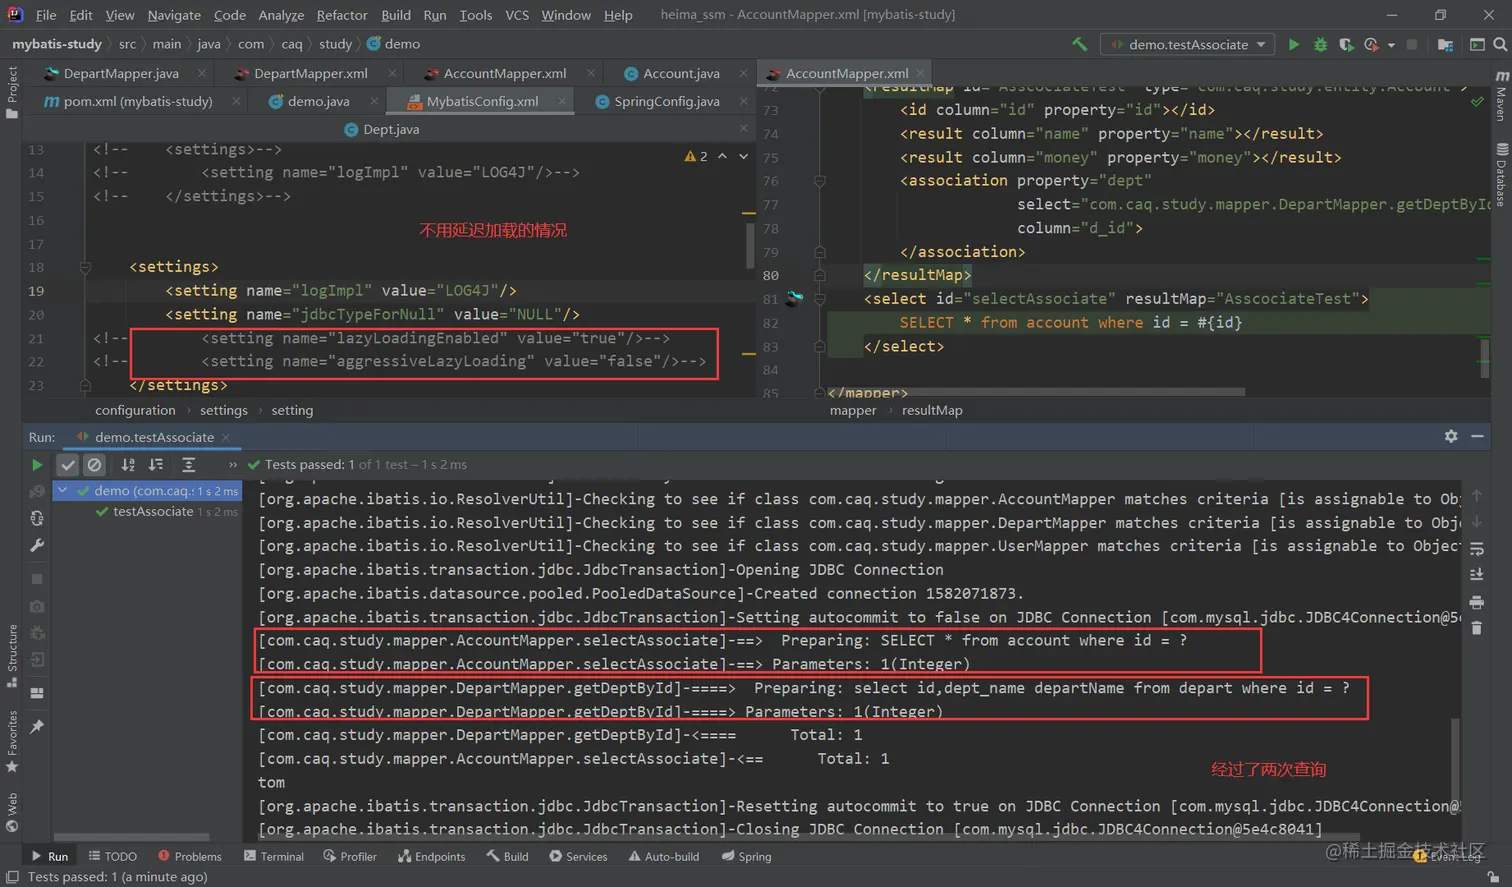Hide the Run tool window
The image size is (1512, 887).
pyautogui.click(x=1477, y=436)
